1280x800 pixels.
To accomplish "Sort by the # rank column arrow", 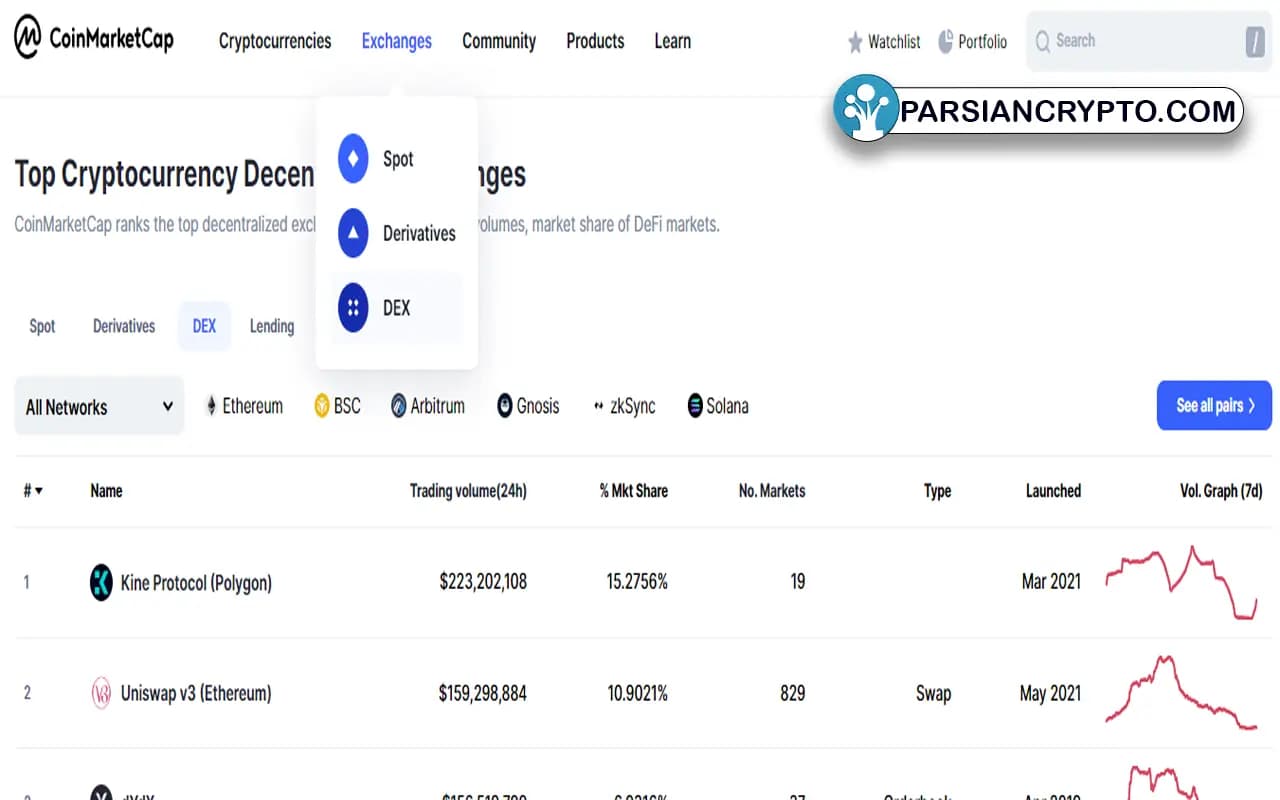I will coord(39,491).
